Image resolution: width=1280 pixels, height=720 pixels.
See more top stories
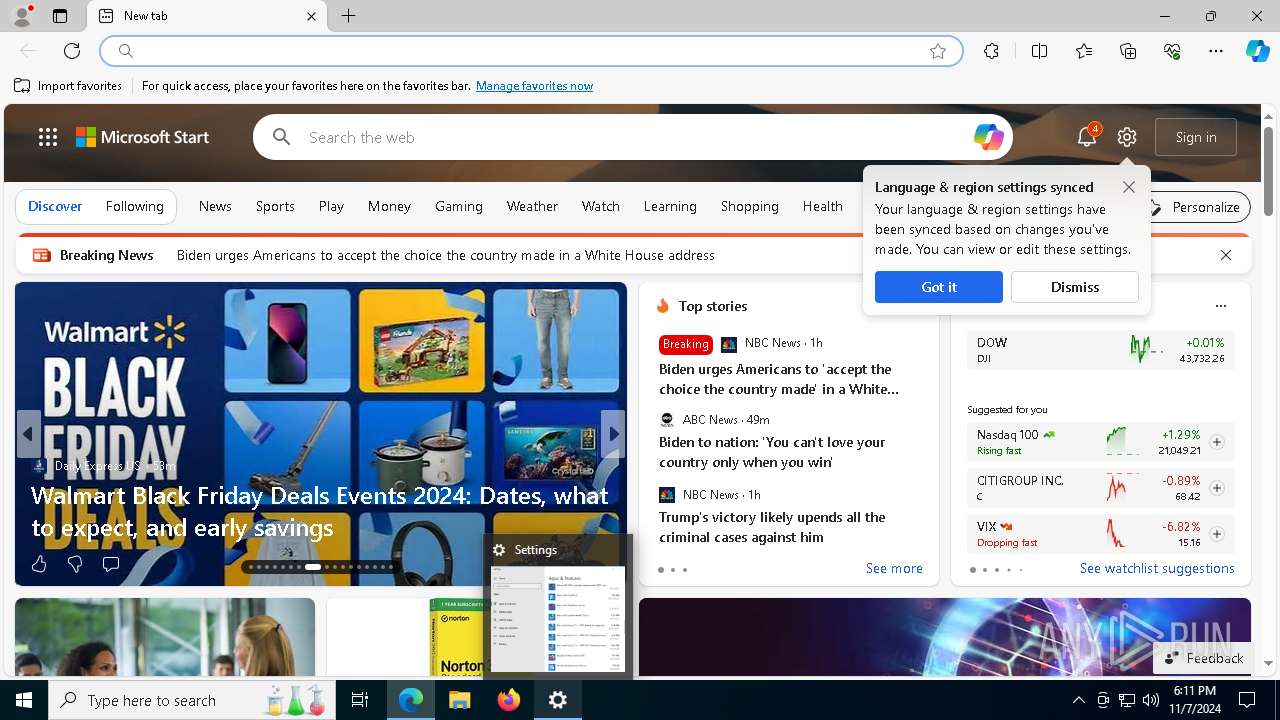tap(894, 568)
